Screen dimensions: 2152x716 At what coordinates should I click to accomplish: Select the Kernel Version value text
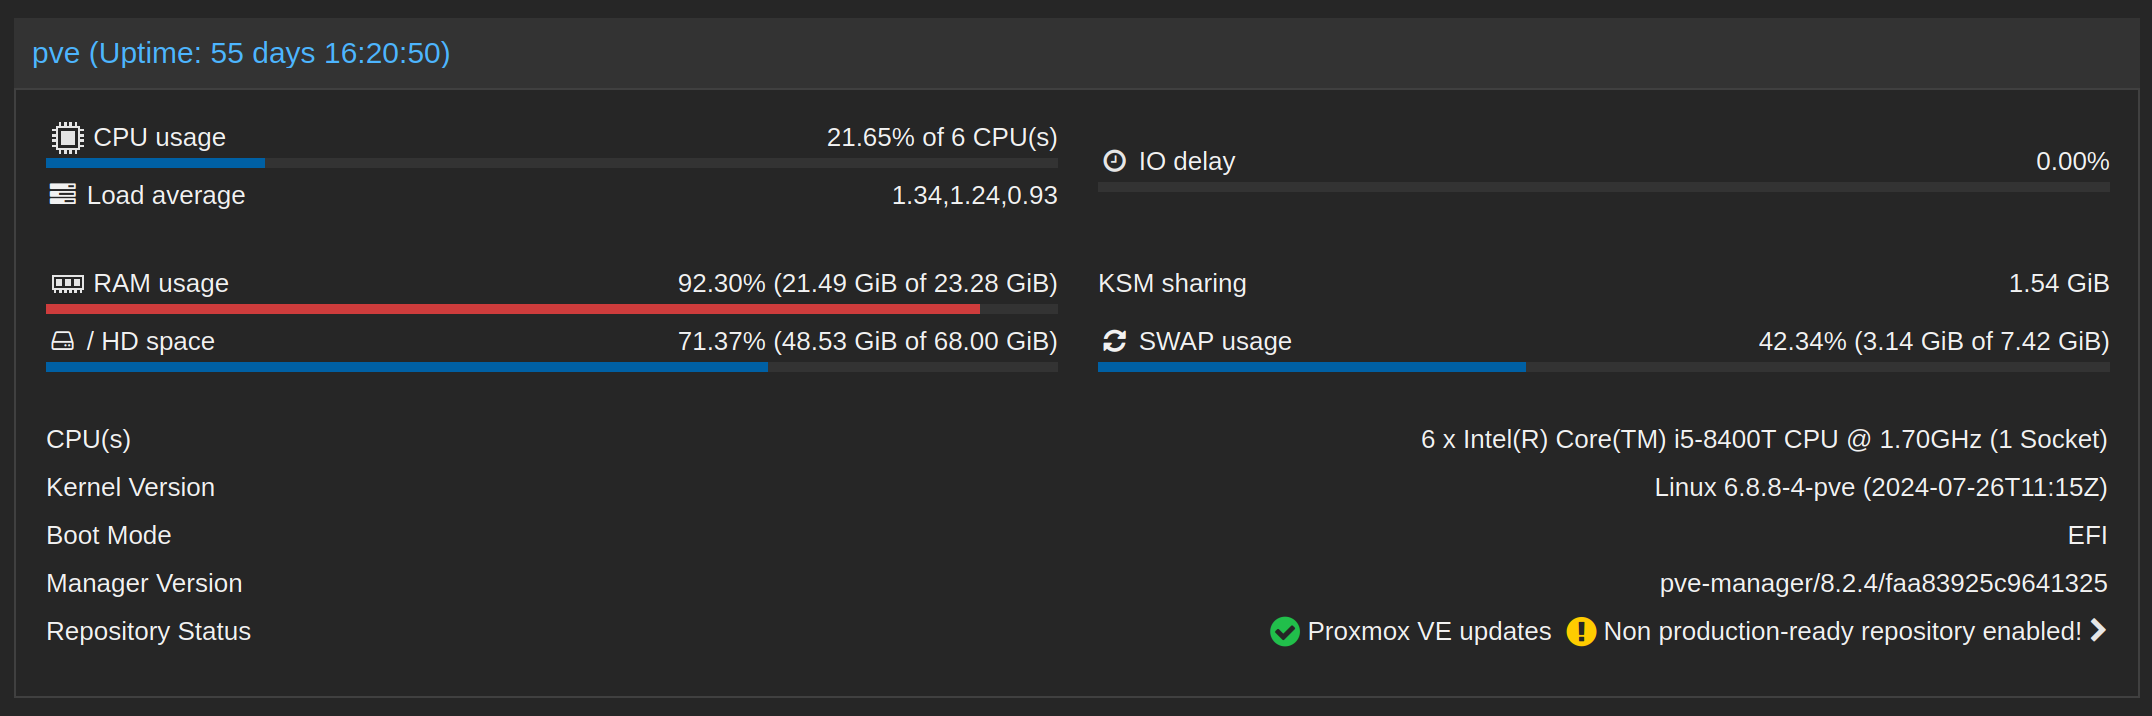pos(1880,487)
